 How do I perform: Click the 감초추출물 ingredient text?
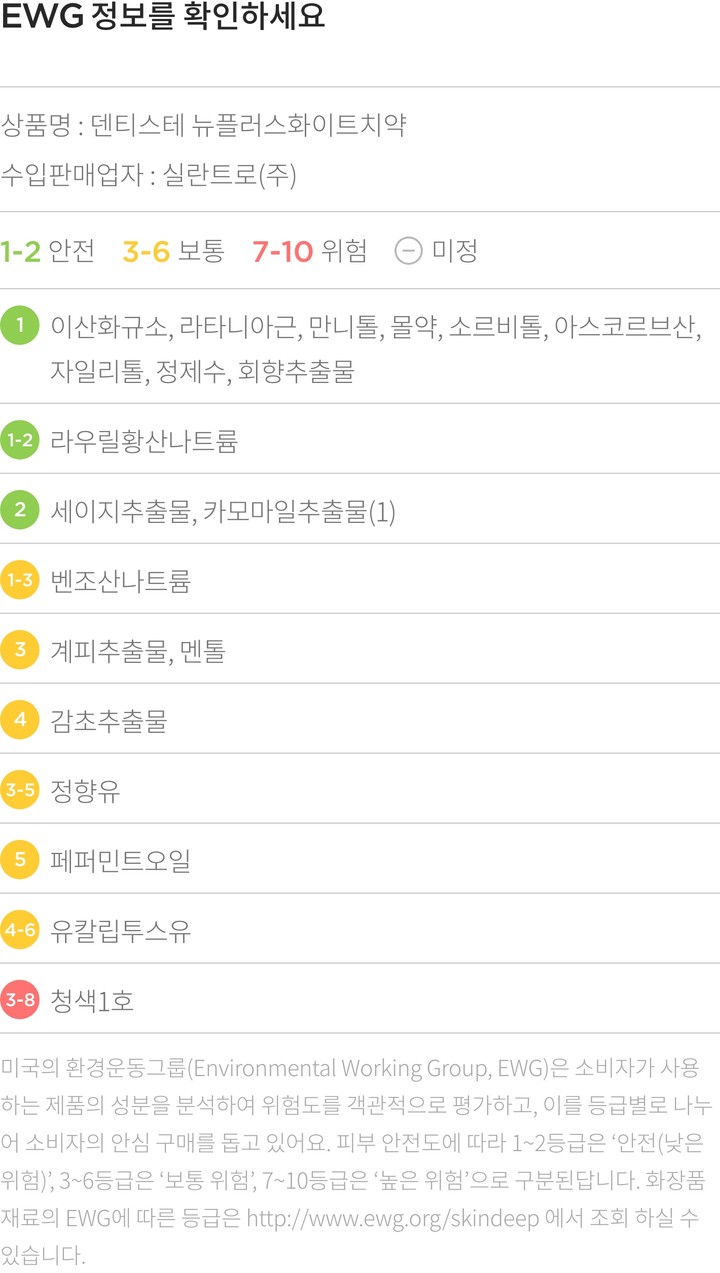coord(109,721)
